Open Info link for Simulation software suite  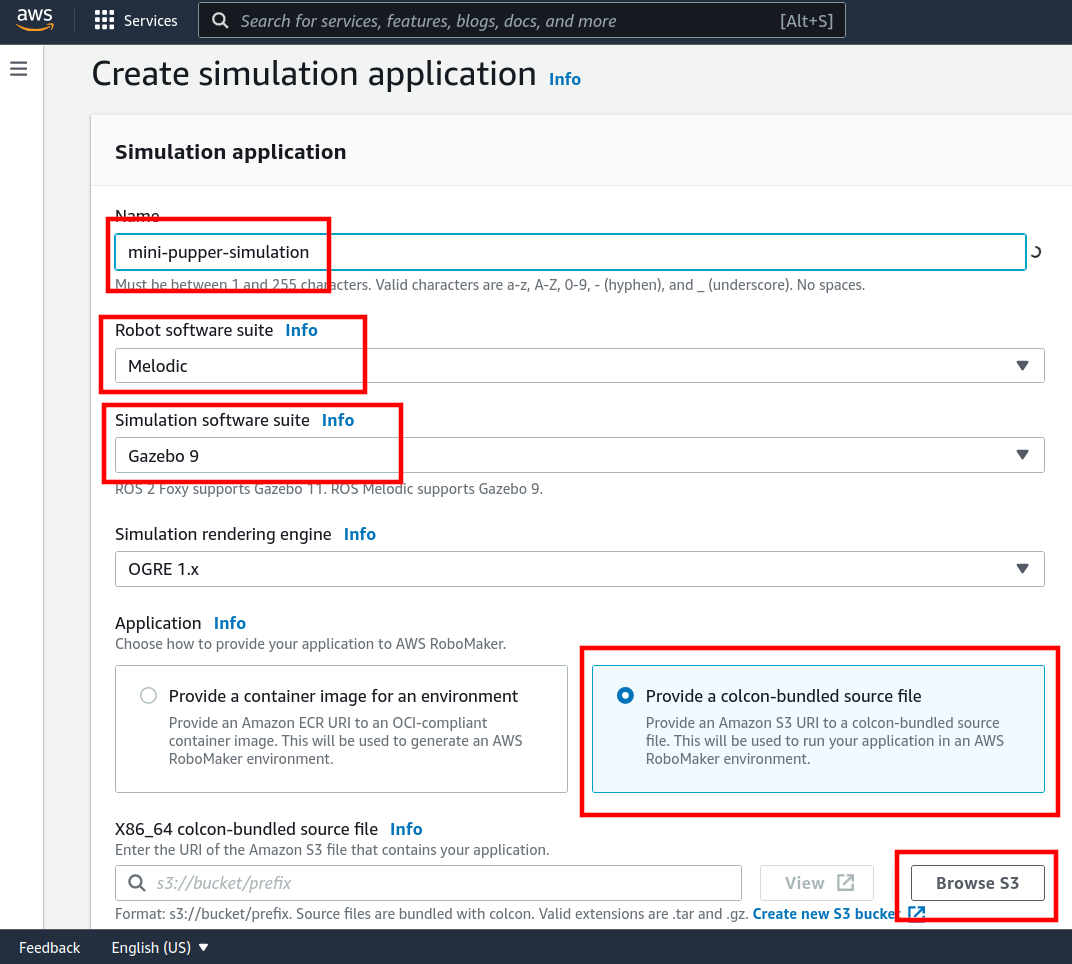pos(338,420)
